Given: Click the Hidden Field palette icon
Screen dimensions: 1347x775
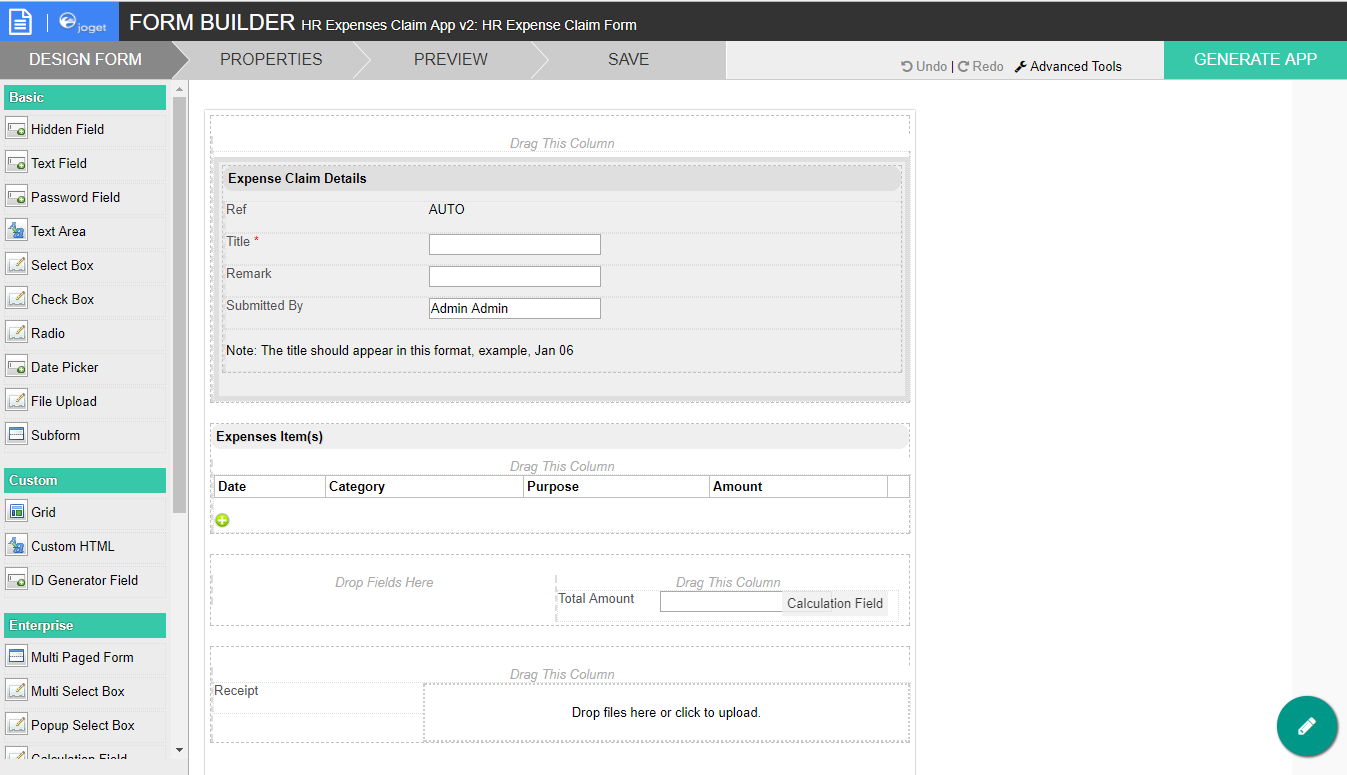Looking at the screenshot, I should click(16, 130).
